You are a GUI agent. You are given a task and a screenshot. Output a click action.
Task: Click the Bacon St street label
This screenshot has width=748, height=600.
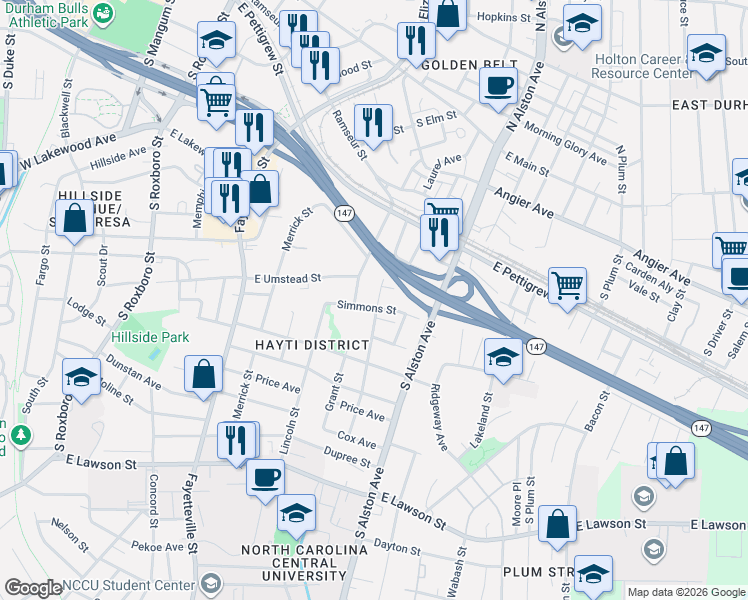tap(597, 411)
